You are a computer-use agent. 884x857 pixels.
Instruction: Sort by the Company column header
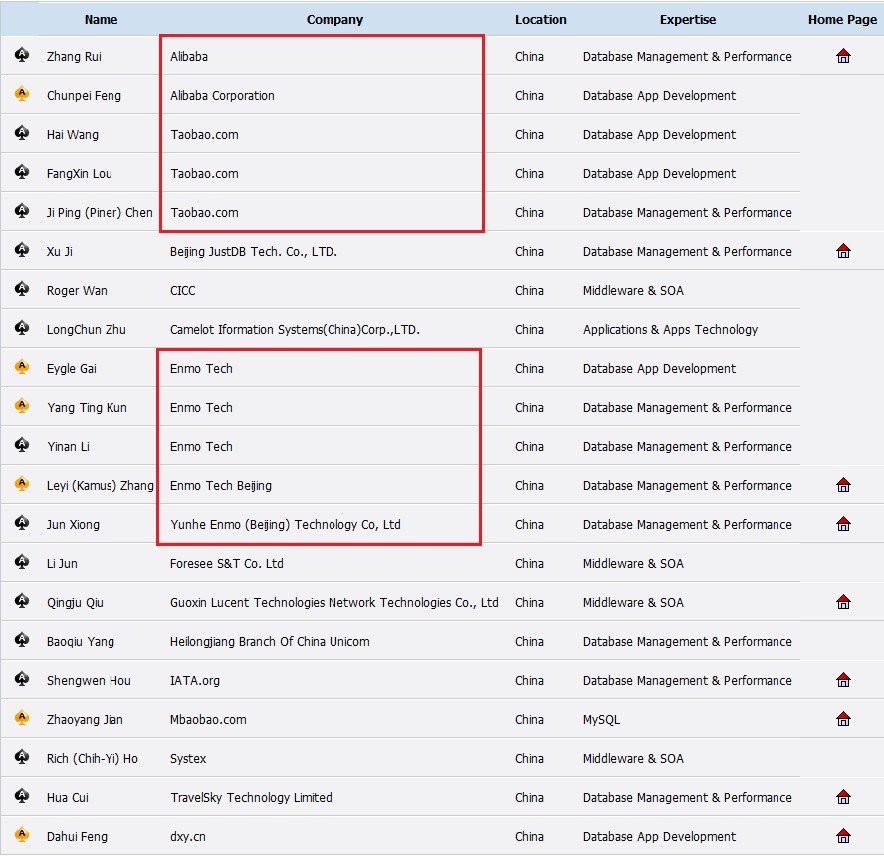pos(335,20)
